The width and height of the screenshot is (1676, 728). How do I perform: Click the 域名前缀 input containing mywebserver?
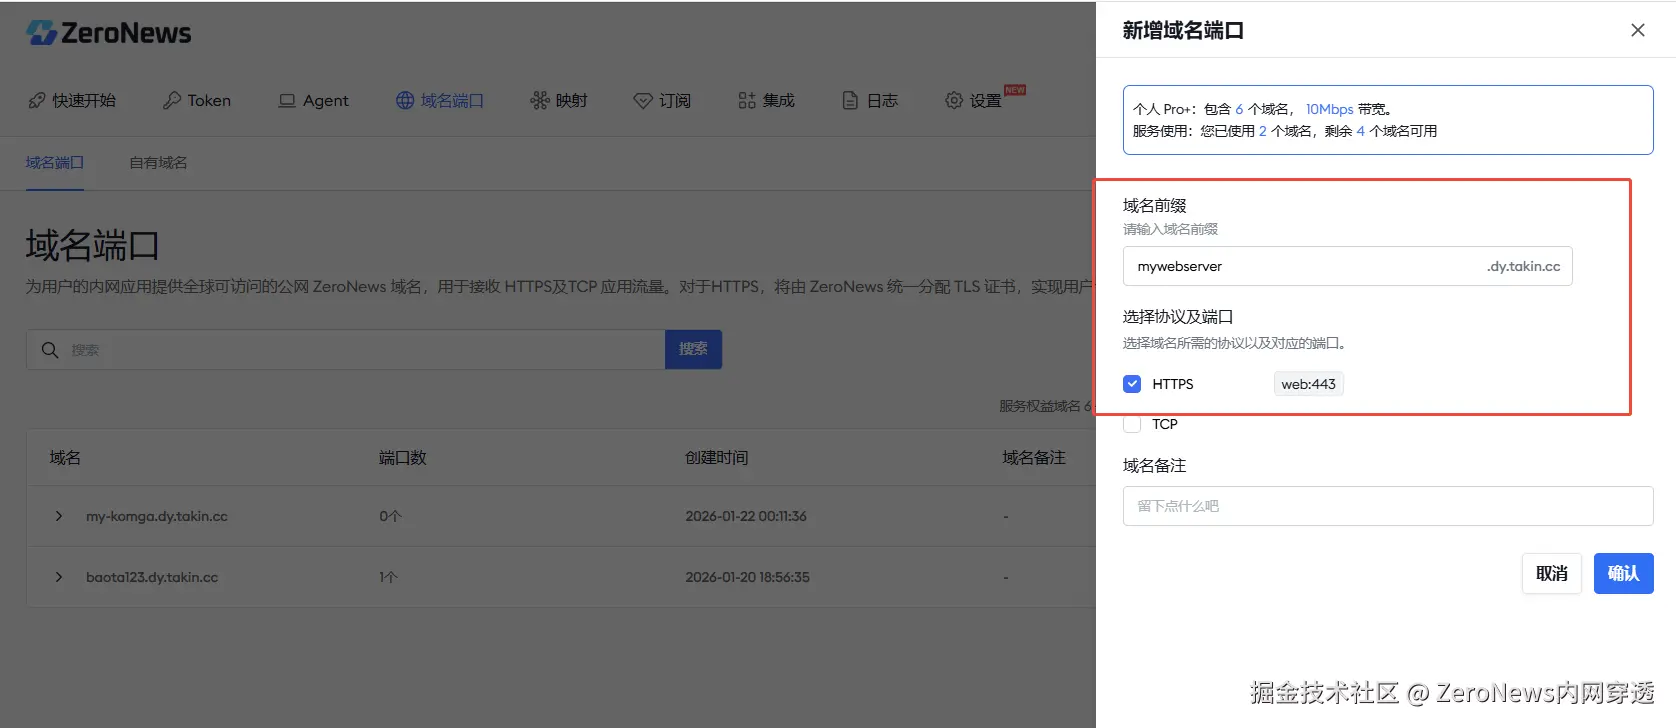(1347, 266)
